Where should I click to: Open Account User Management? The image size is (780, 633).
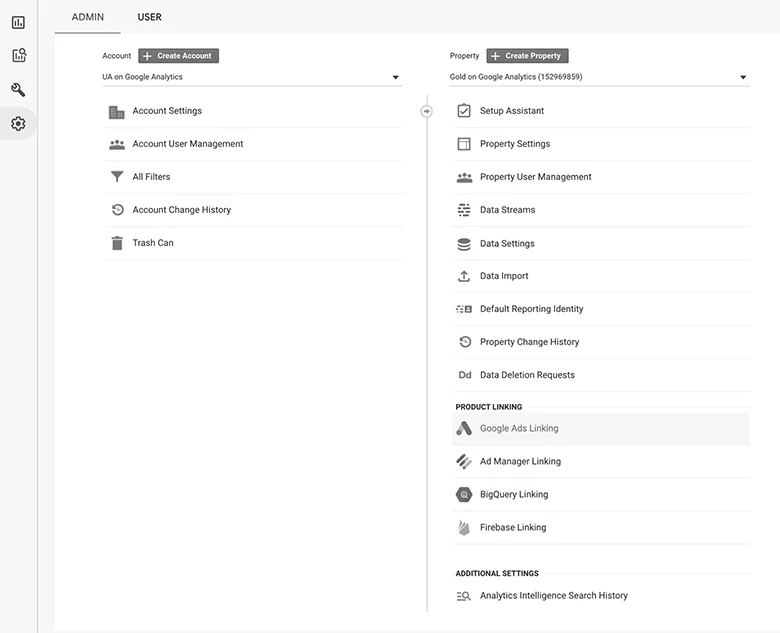[x=253, y=144]
